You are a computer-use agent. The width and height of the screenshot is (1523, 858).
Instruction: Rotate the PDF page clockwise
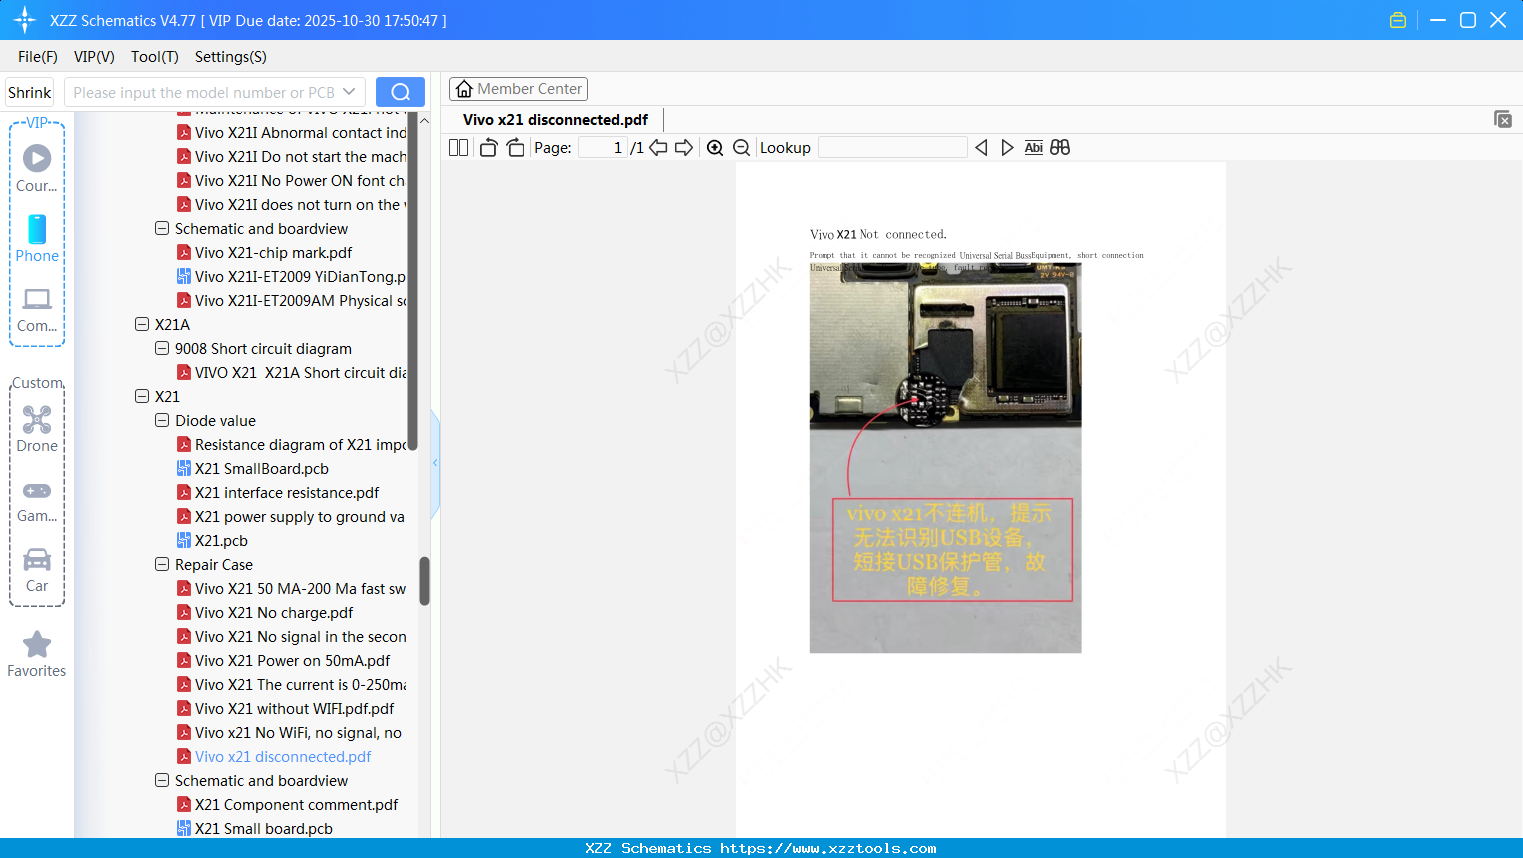click(x=515, y=147)
